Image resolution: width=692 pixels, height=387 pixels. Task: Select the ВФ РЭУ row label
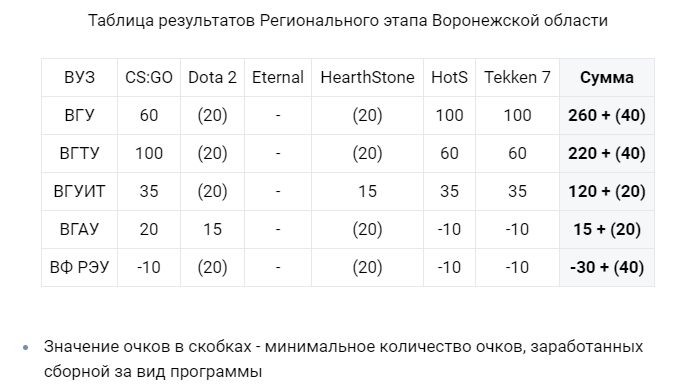(79, 267)
